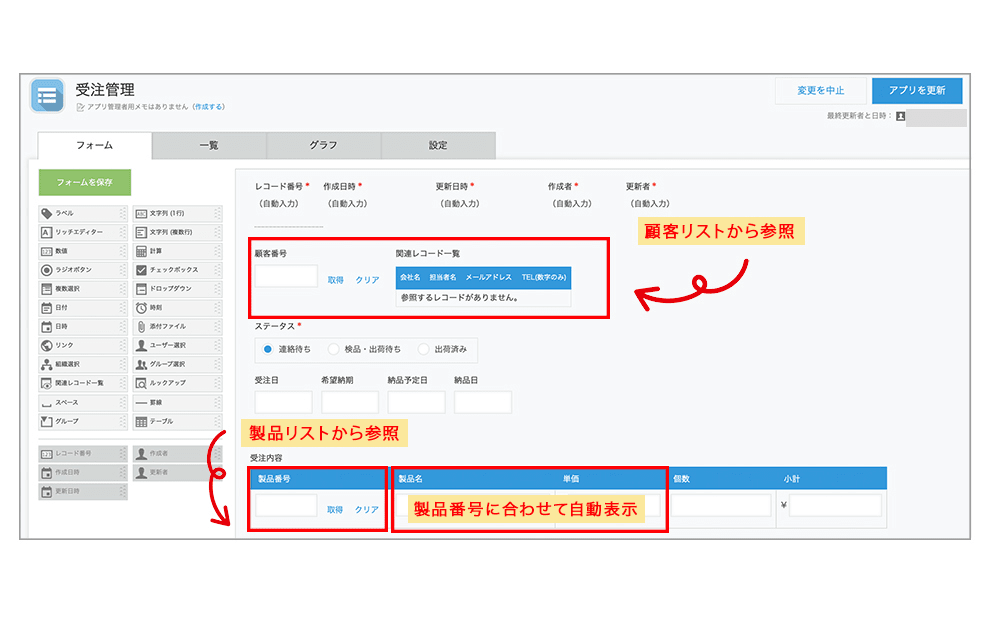Screen dimensions: 990x627
Task: Select the ユーザー選択 field element
Action: 174,345
